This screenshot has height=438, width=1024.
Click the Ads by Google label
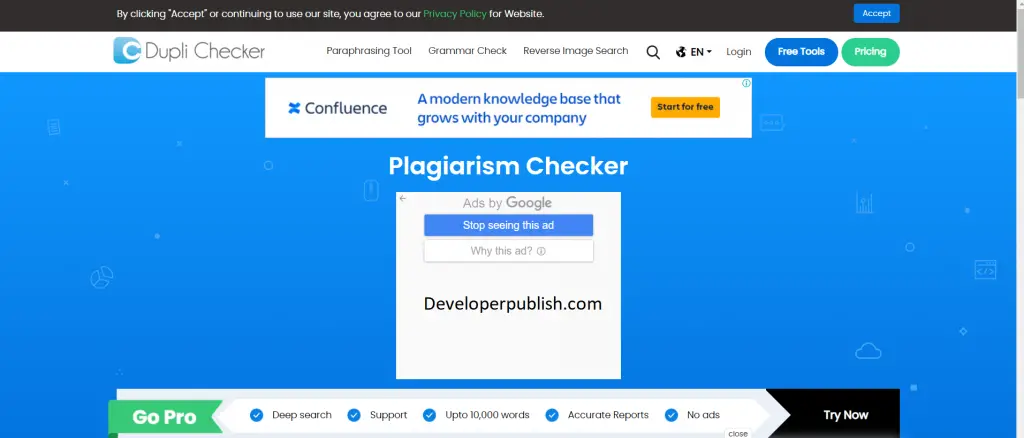tap(507, 203)
